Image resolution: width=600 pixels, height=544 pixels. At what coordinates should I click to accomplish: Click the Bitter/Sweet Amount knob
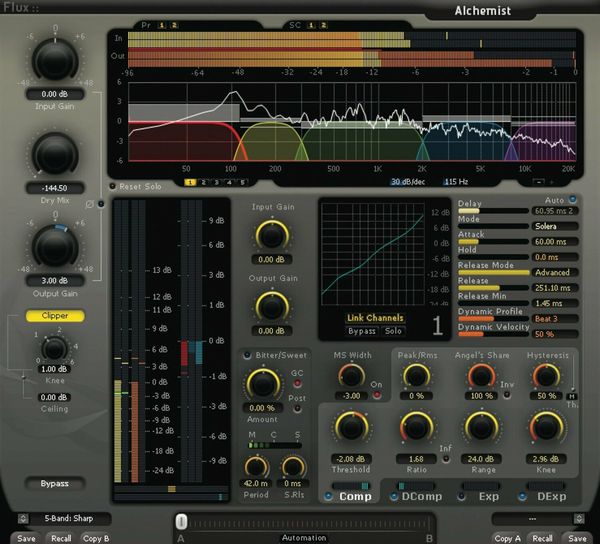tap(262, 384)
